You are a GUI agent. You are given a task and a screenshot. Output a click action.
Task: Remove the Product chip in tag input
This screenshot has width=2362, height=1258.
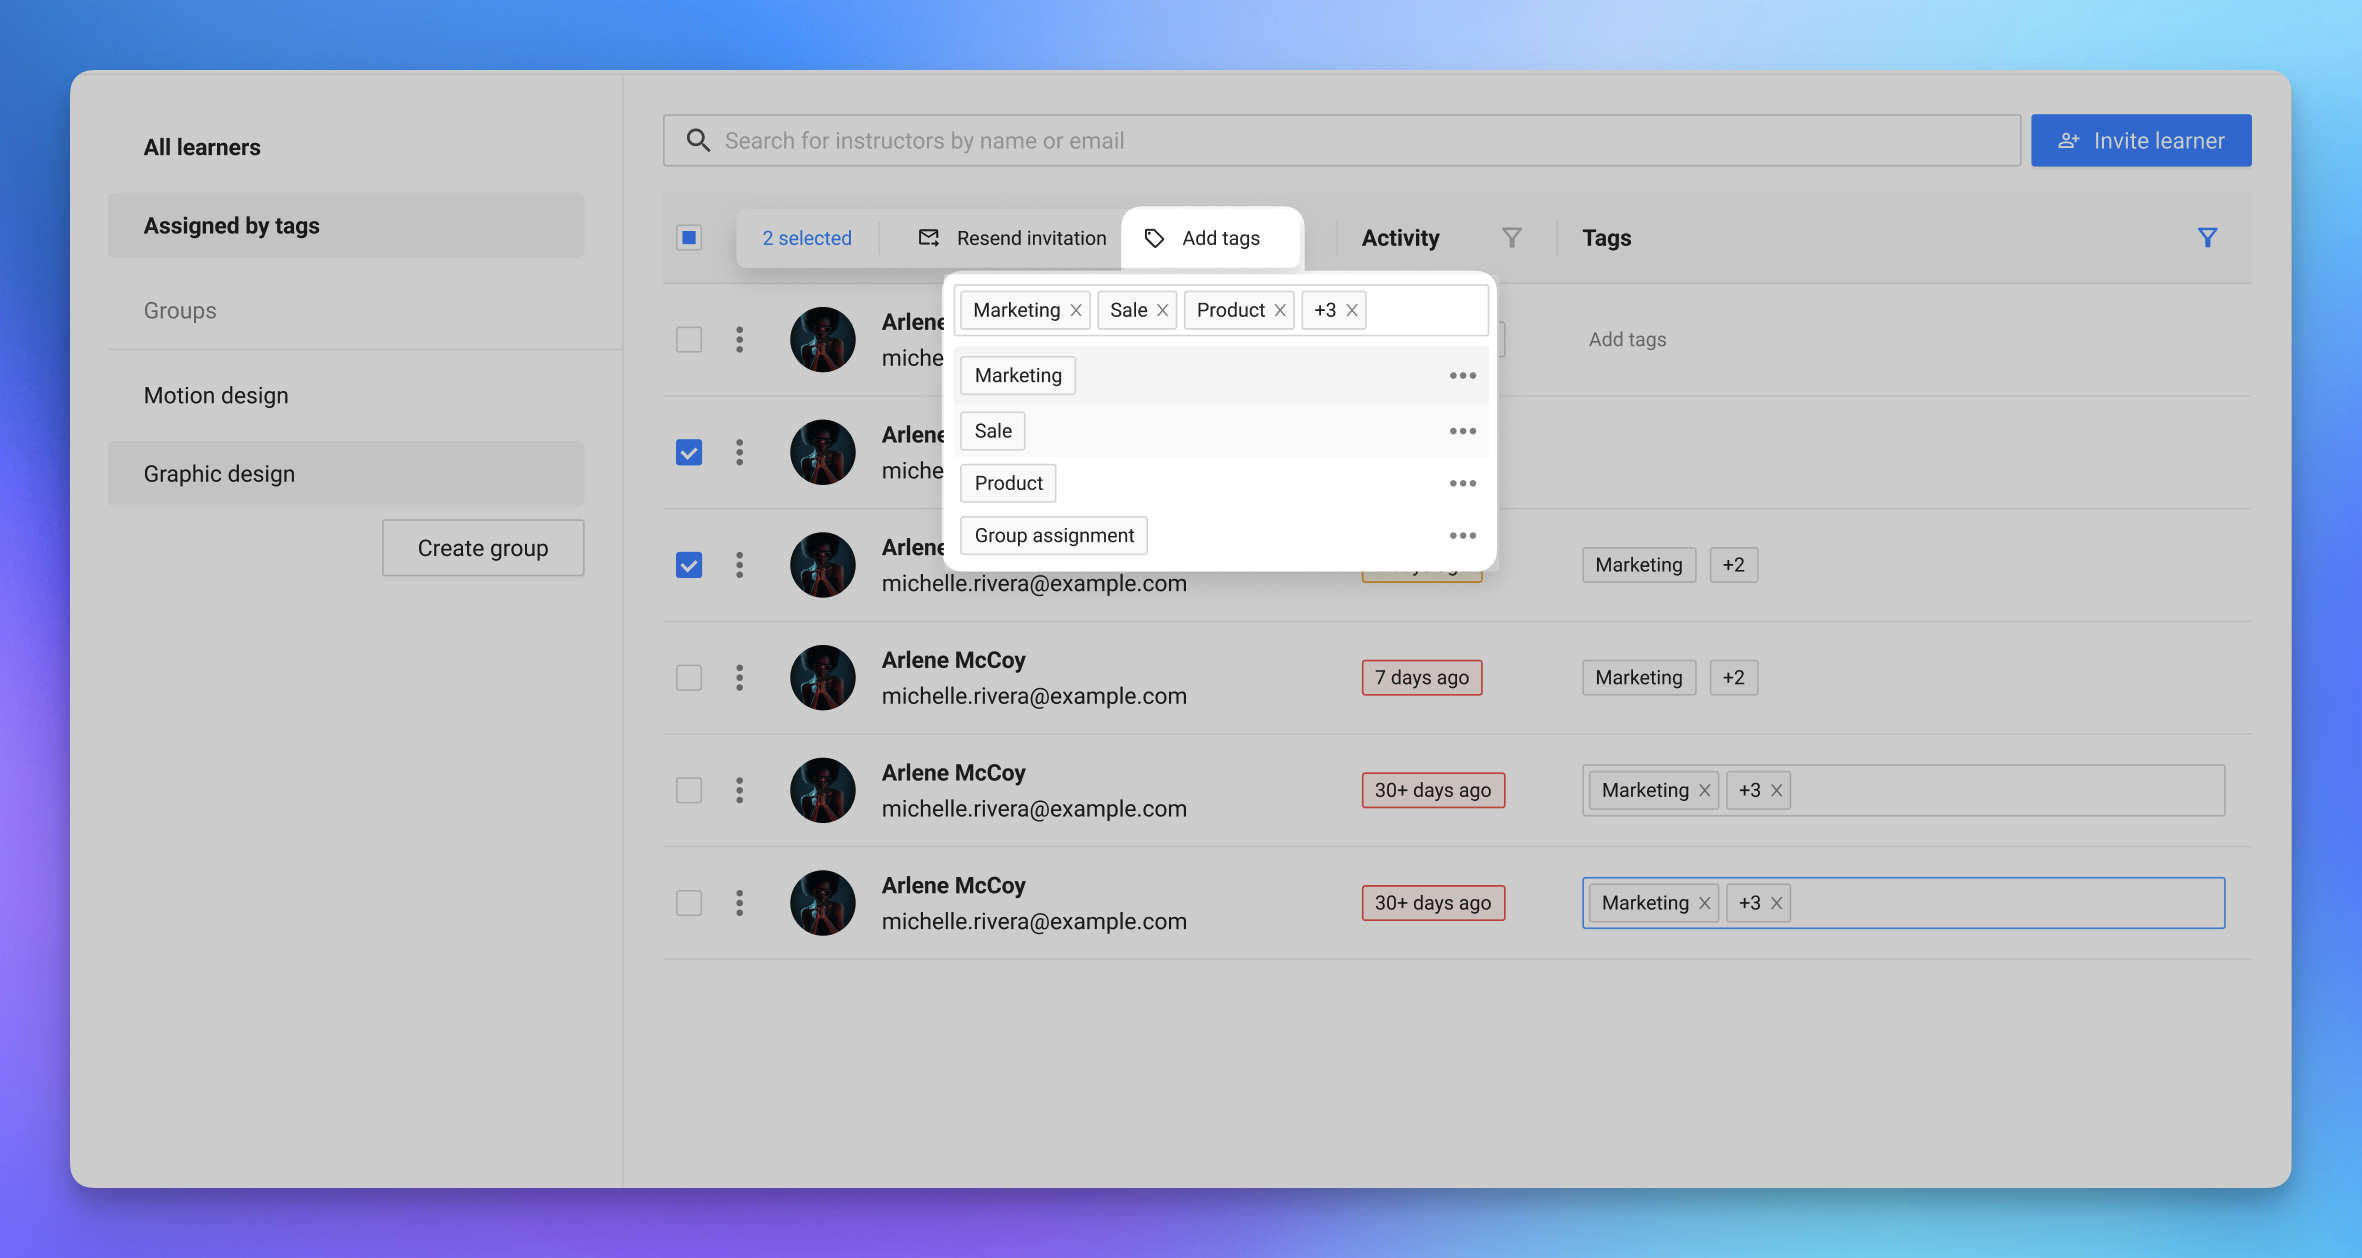click(x=1280, y=310)
